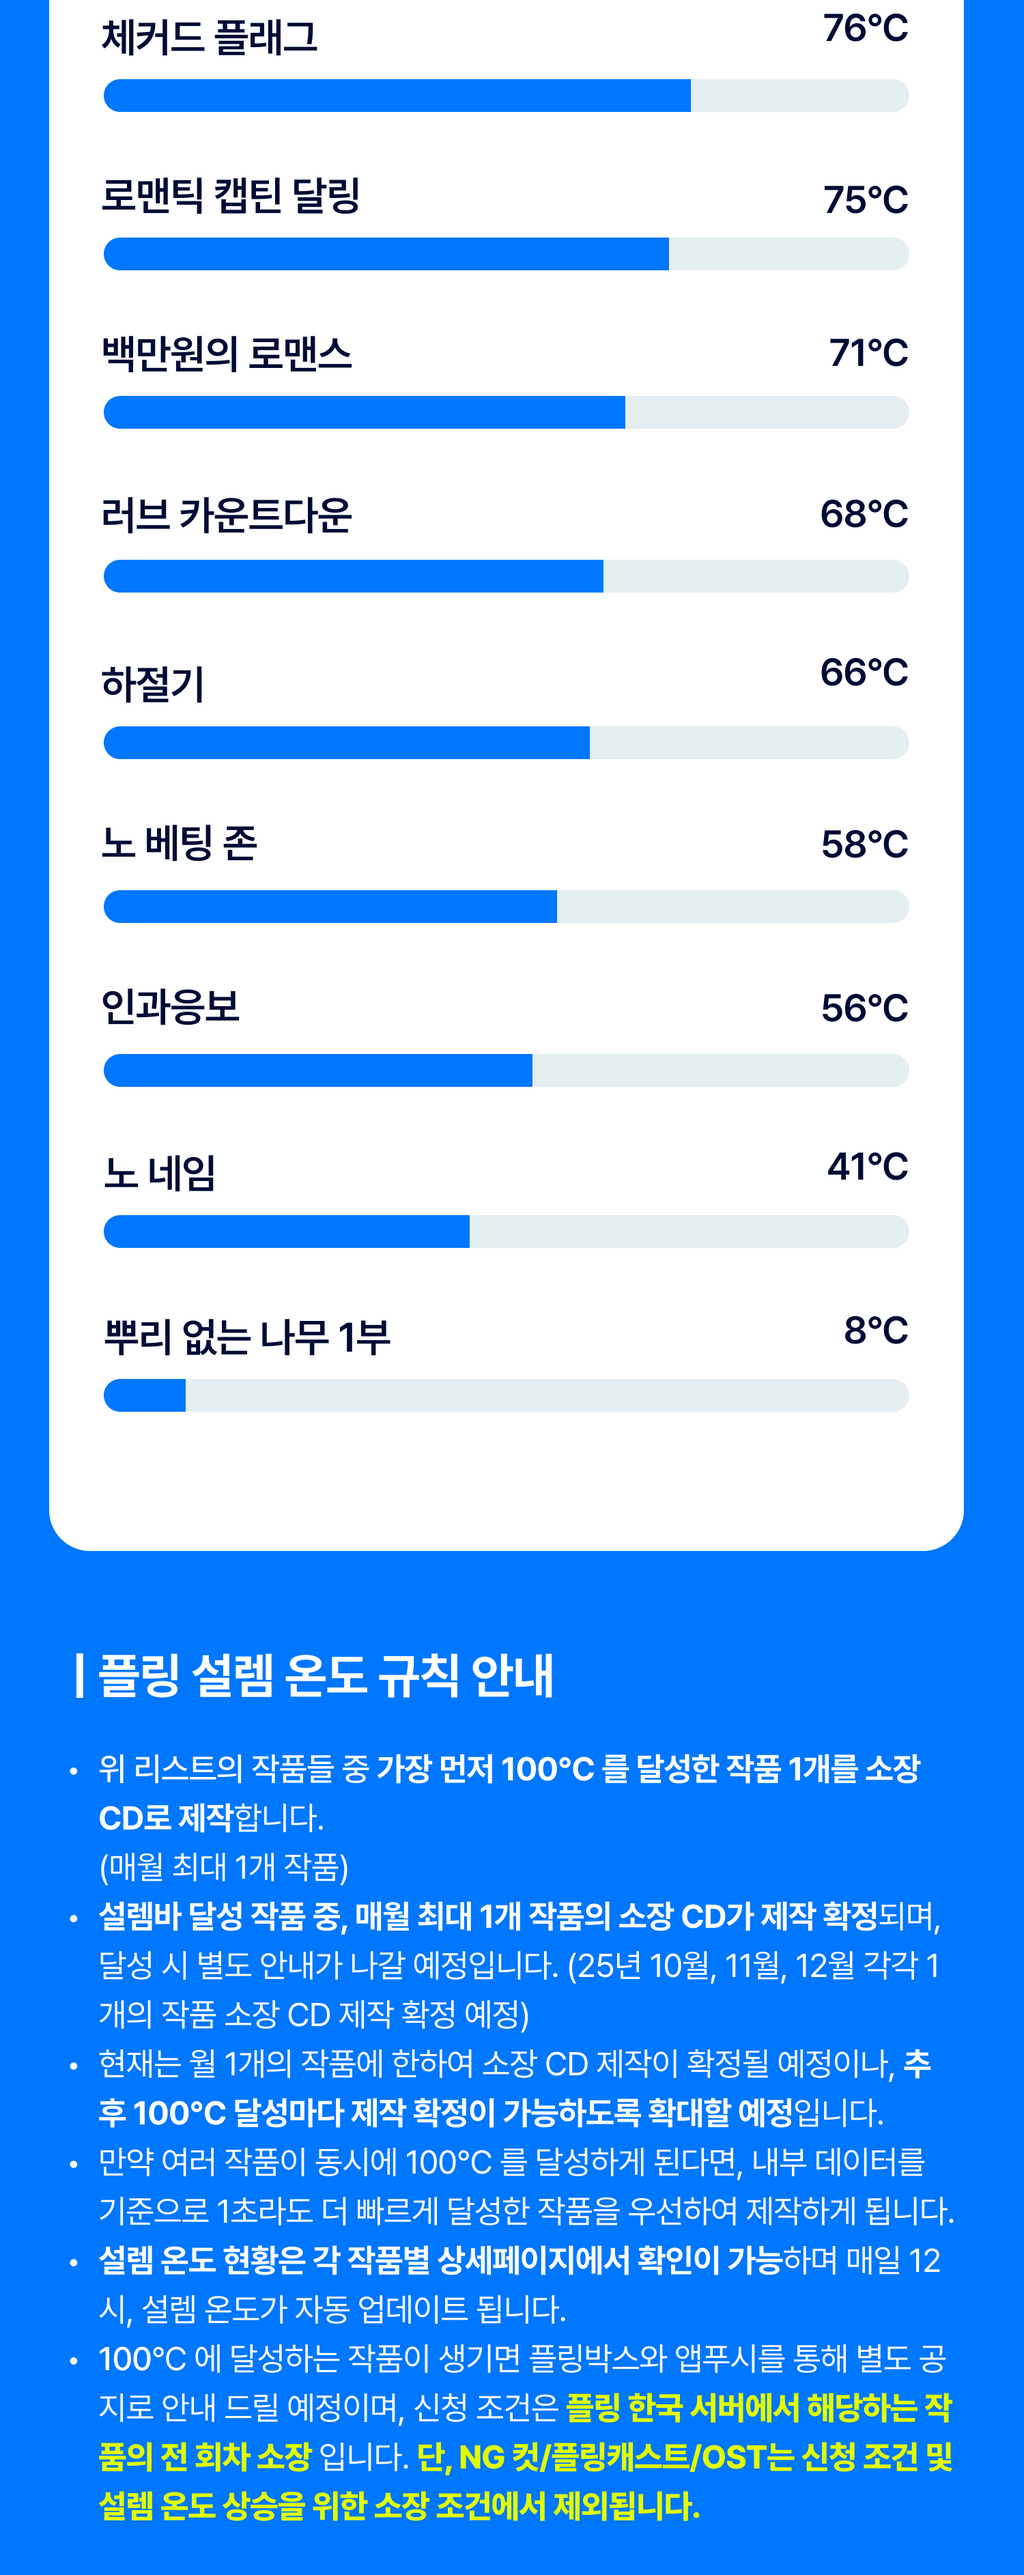
Task: Click the 플링 설렘 온도 규칙 안내 heading
Action: (x=326, y=1675)
